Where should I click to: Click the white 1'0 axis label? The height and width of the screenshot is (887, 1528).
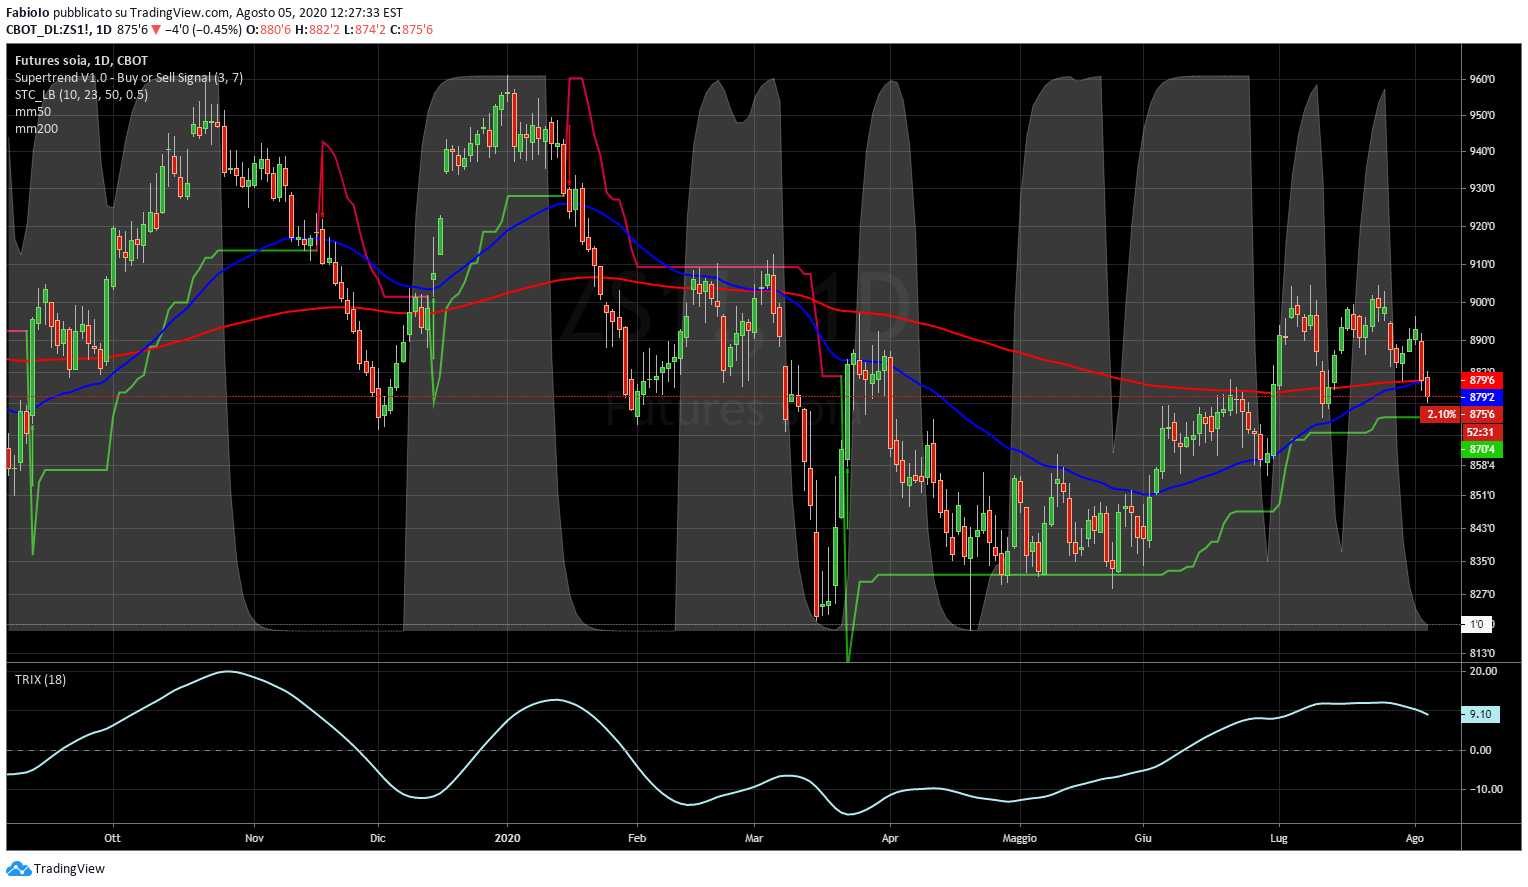[1477, 625]
